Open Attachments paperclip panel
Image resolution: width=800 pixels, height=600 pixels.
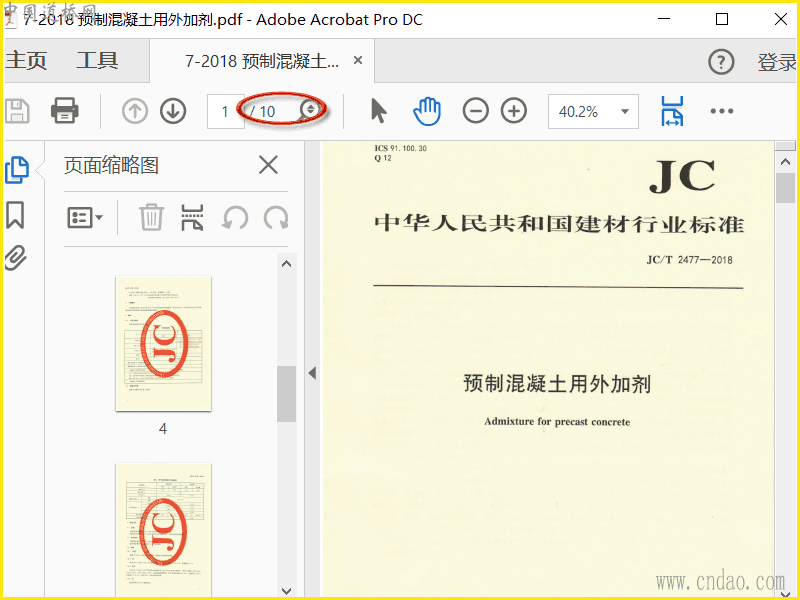[x=15, y=258]
